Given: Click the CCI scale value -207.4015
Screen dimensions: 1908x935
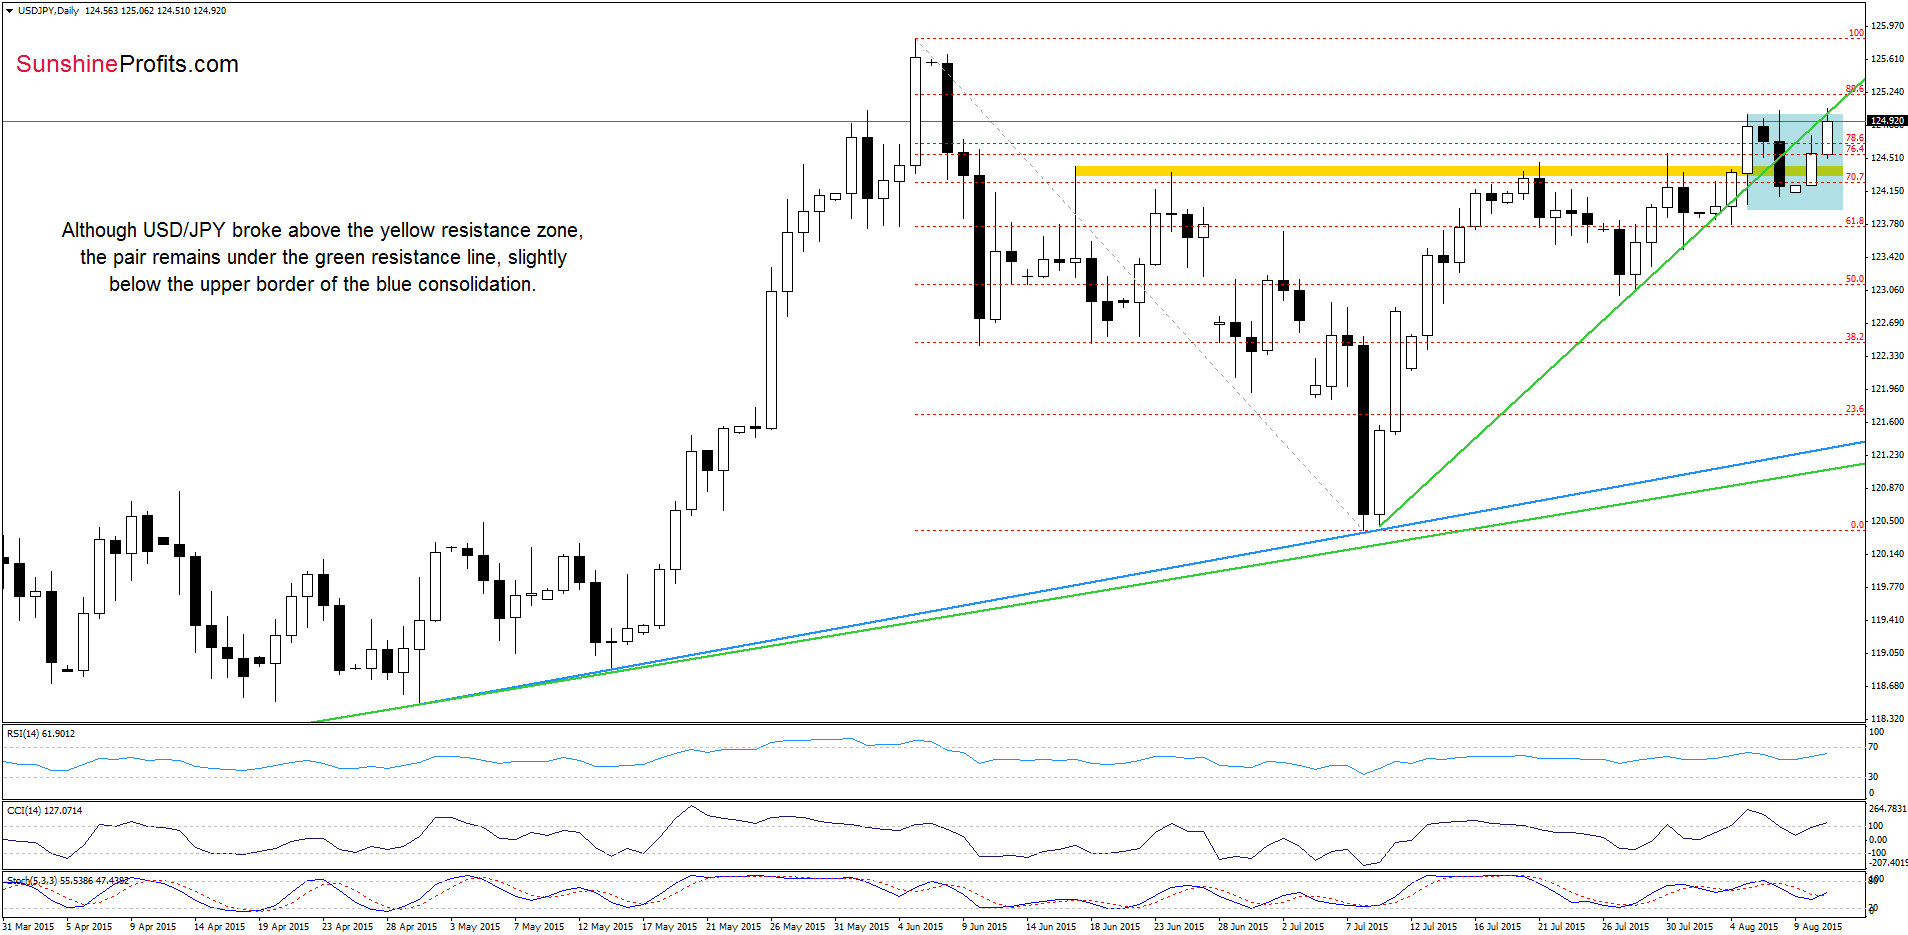Looking at the screenshot, I should tap(1888, 863).
